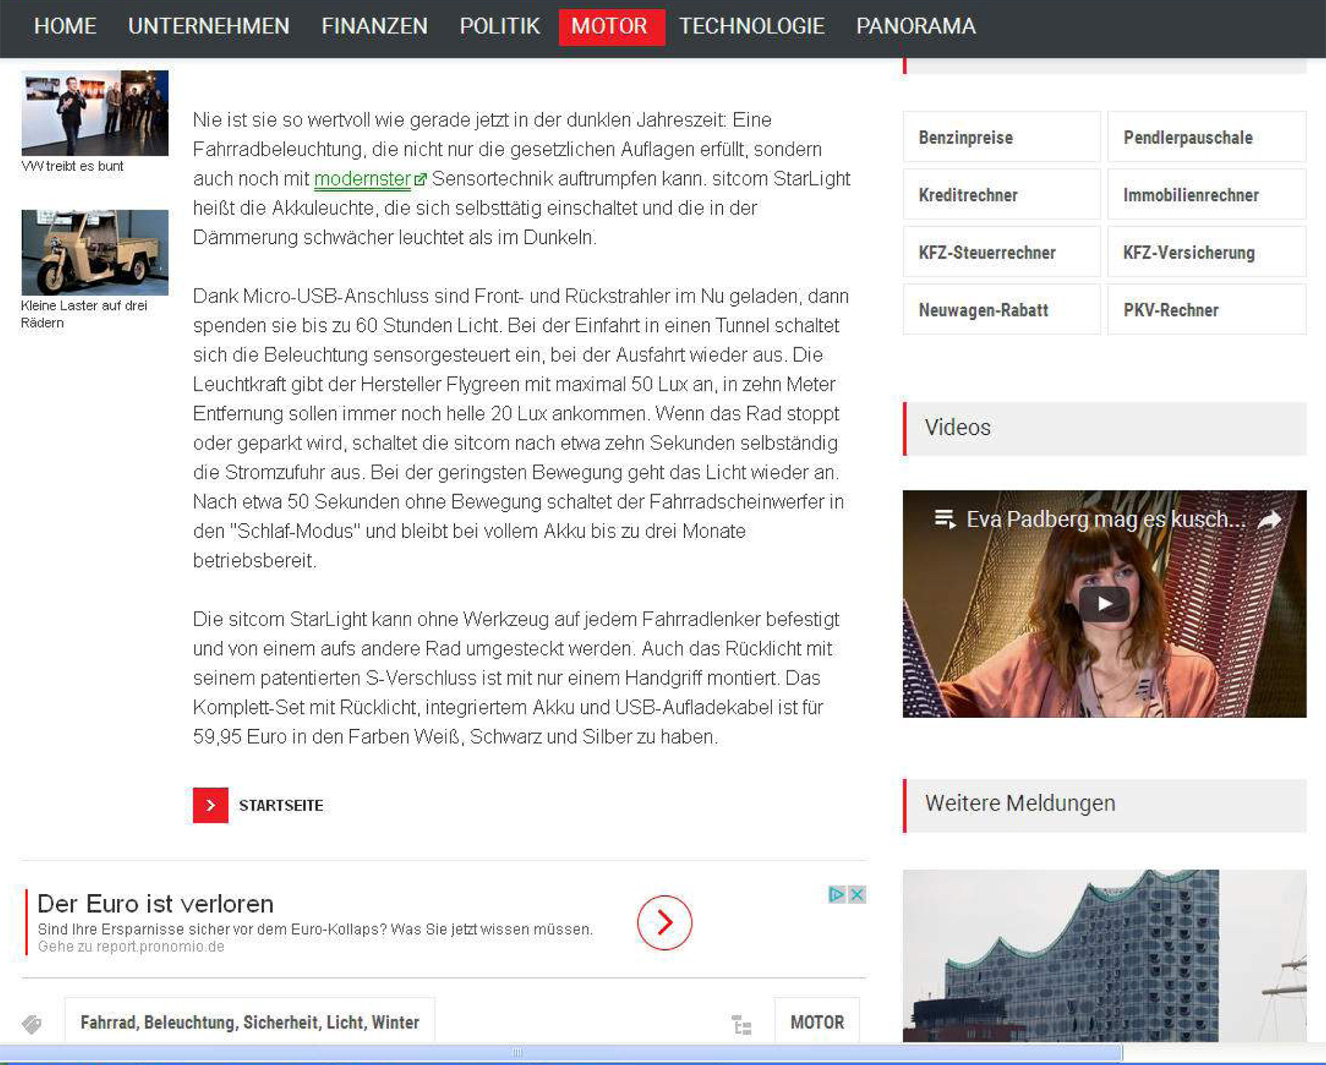Screen dimensions: 1326x1065
Task: Go to the FINANZEN section
Action: 374,26
